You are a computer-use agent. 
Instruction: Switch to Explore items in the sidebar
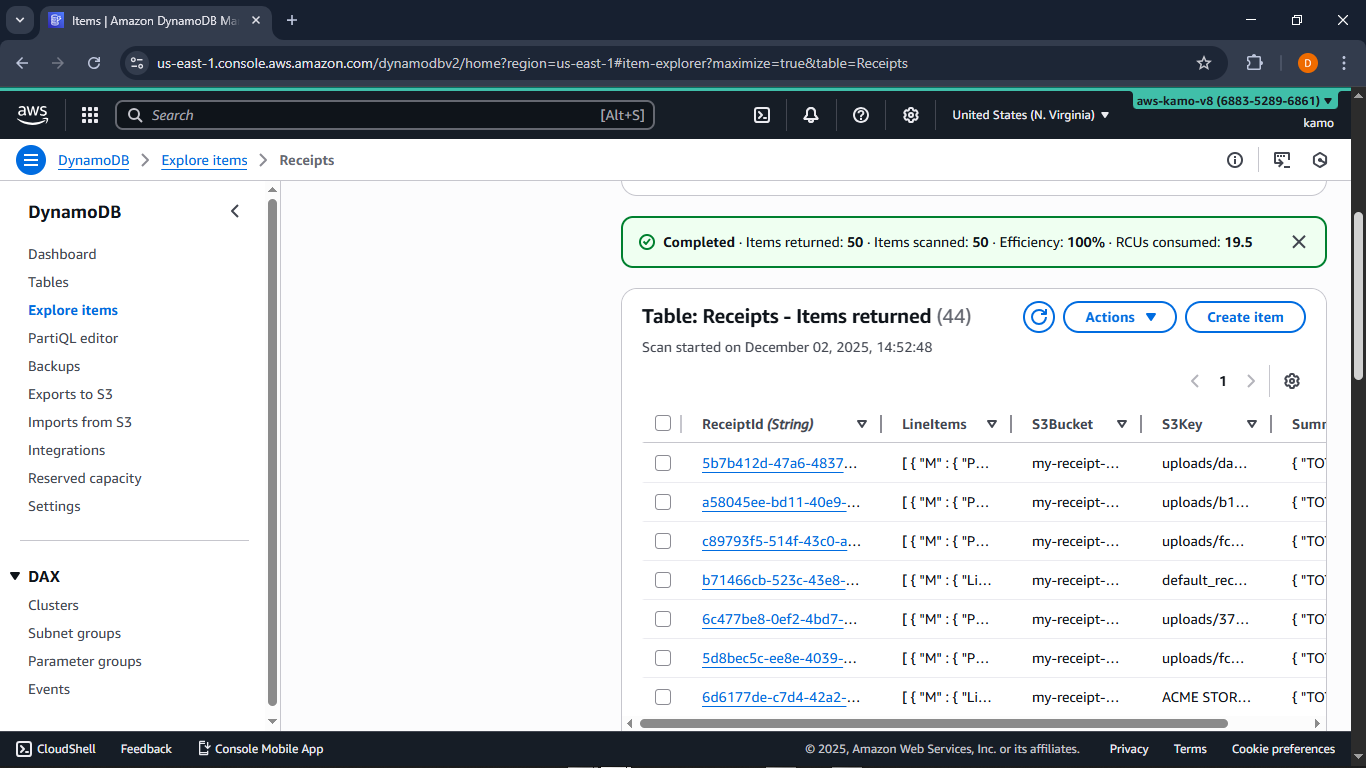tap(72, 310)
